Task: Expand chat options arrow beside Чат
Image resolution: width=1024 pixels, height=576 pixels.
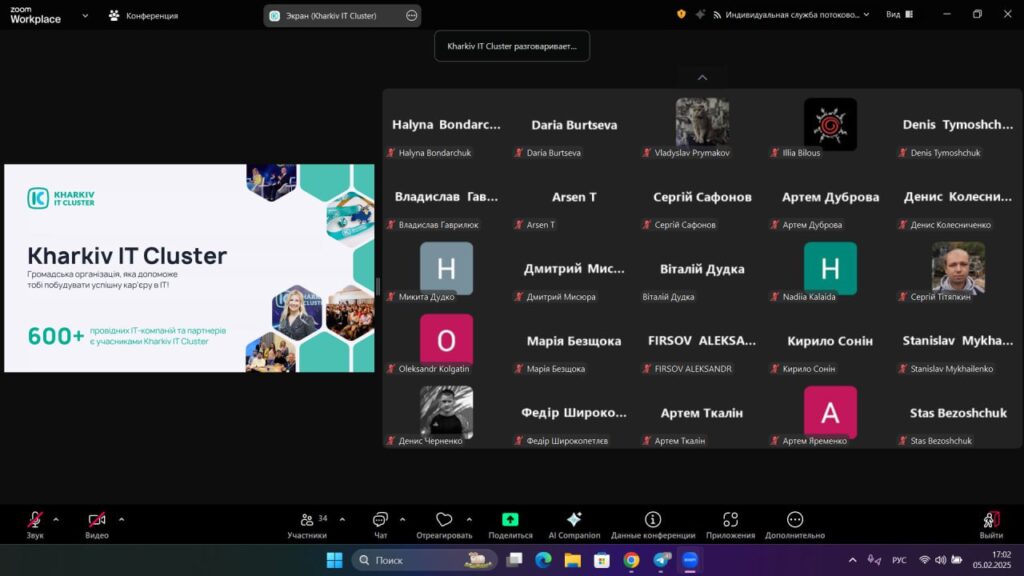Action: [402, 520]
